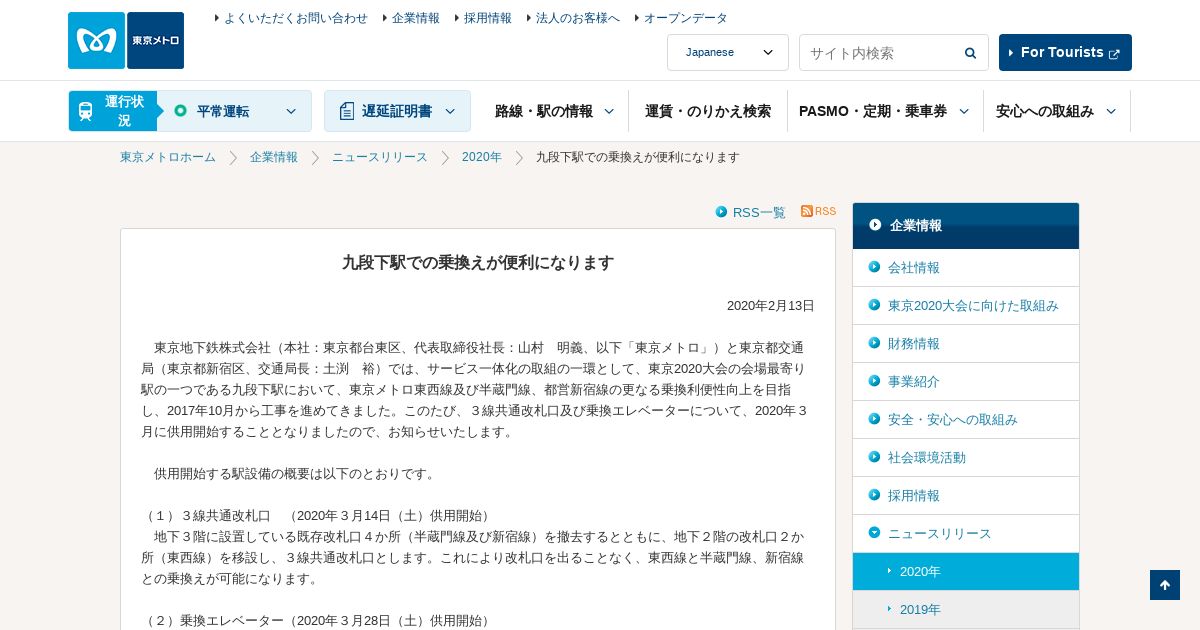Open 法人のお客様へ link
The width and height of the screenshot is (1200, 630).
pos(577,18)
